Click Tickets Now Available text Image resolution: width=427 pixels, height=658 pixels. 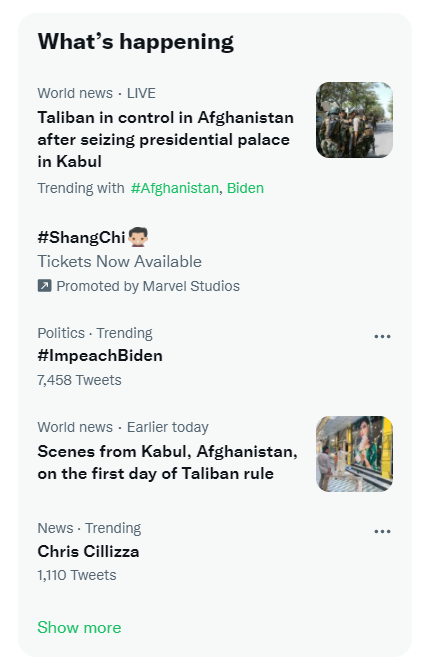point(120,261)
